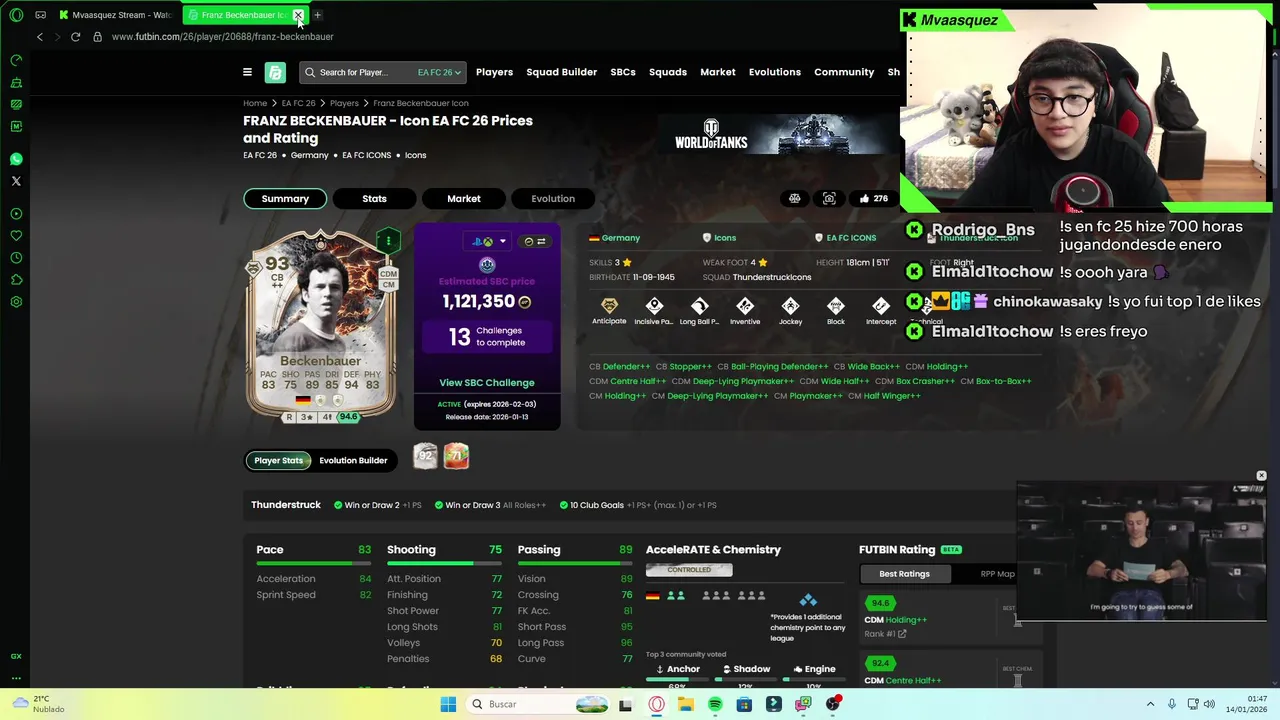Image resolution: width=1280 pixels, height=720 pixels.
Task: Open File Explorer from the taskbar
Action: 685,704
